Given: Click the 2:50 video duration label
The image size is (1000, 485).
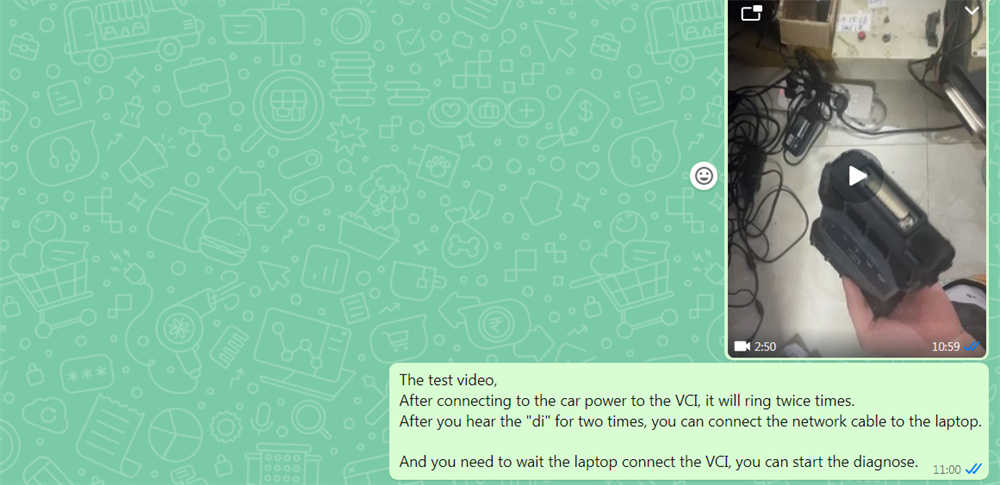Looking at the screenshot, I should pos(765,347).
